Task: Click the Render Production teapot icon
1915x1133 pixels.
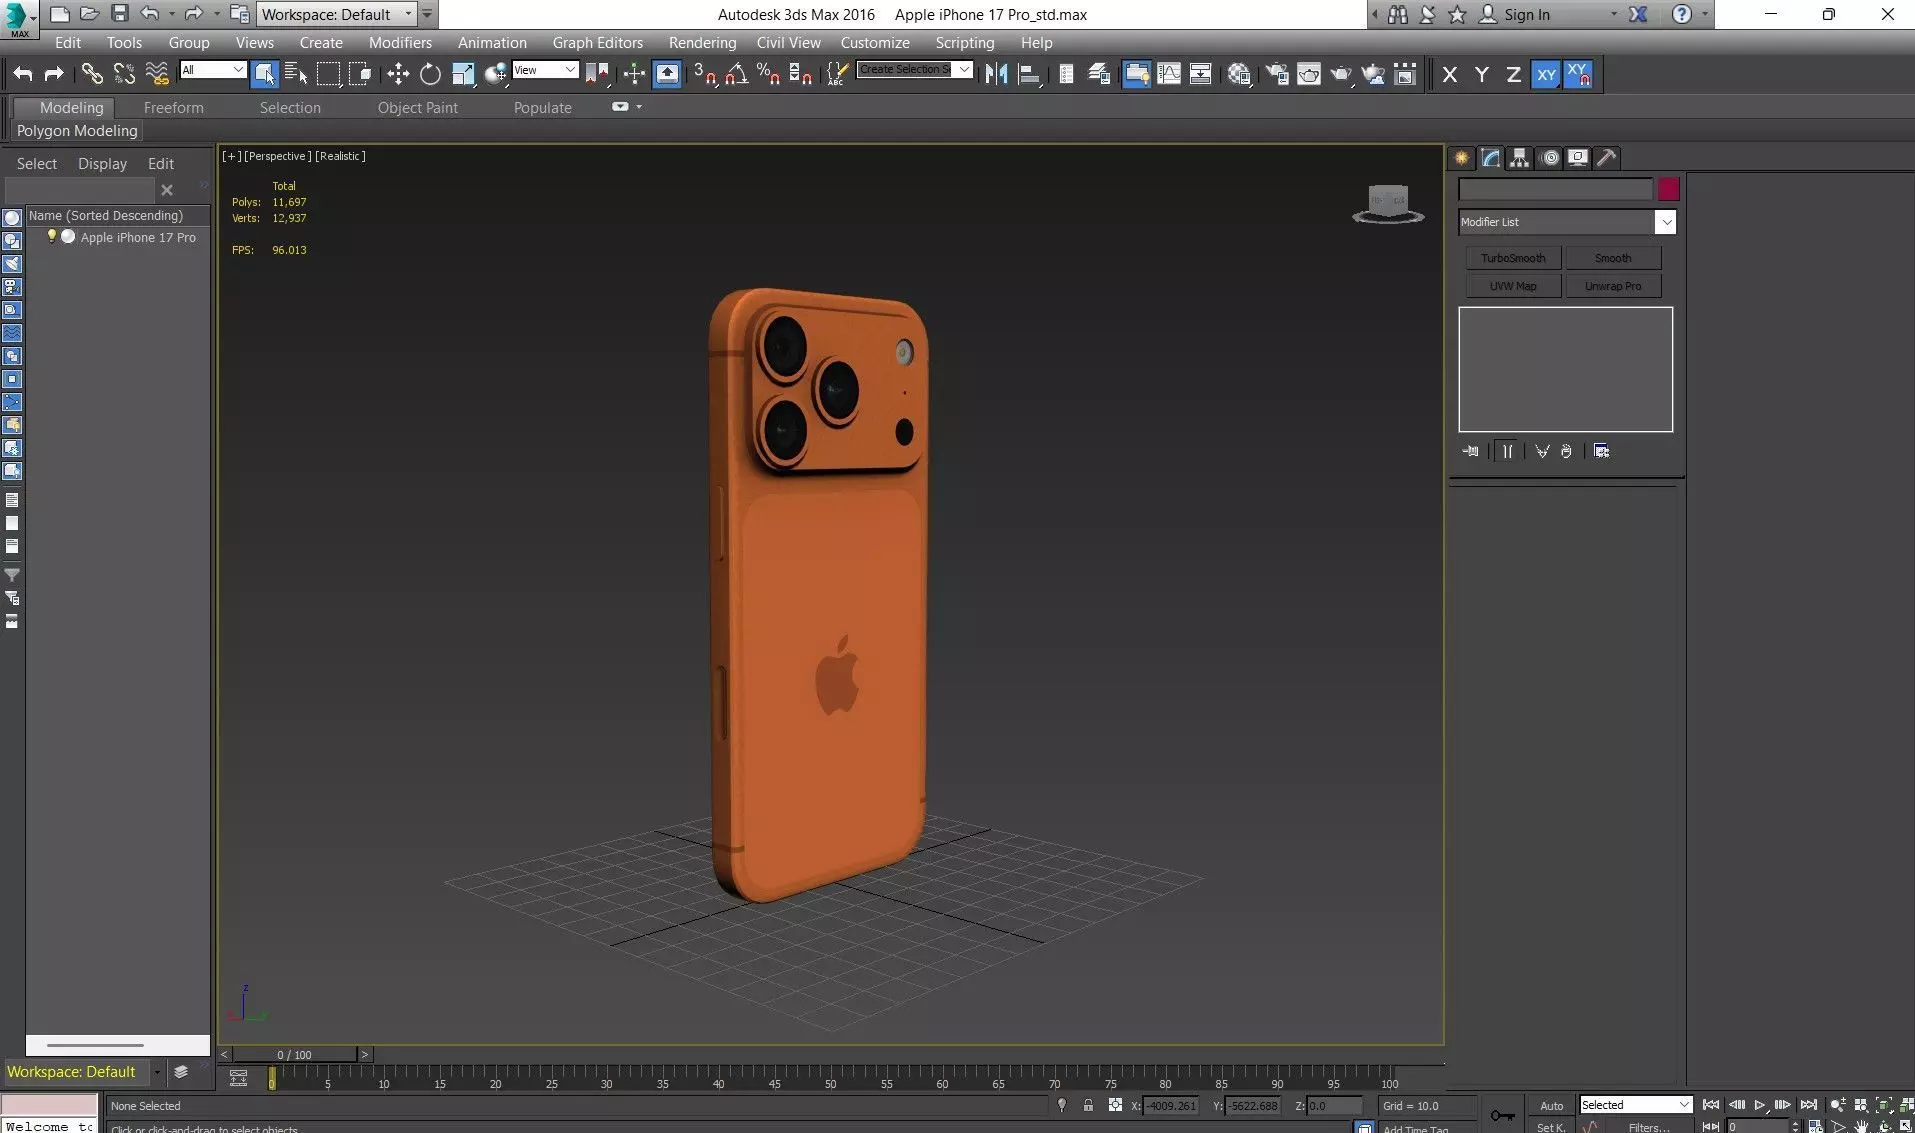Action: pyautogui.click(x=1341, y=74)
